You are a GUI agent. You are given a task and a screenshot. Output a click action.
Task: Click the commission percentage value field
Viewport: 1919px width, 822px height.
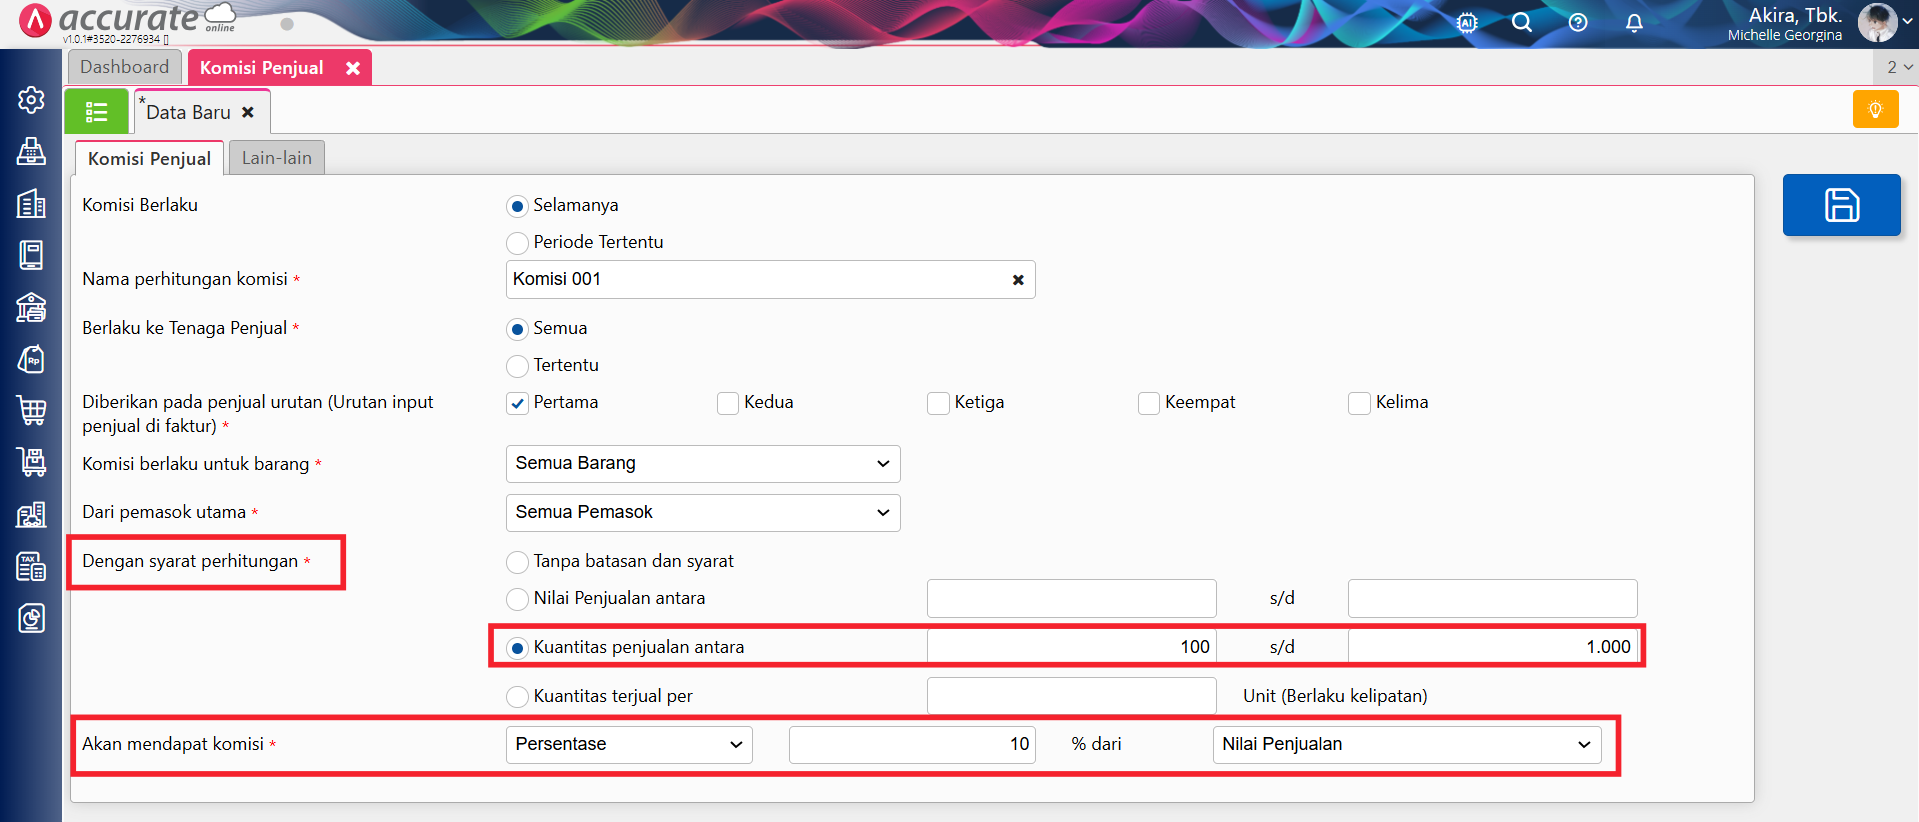point(911,745)
